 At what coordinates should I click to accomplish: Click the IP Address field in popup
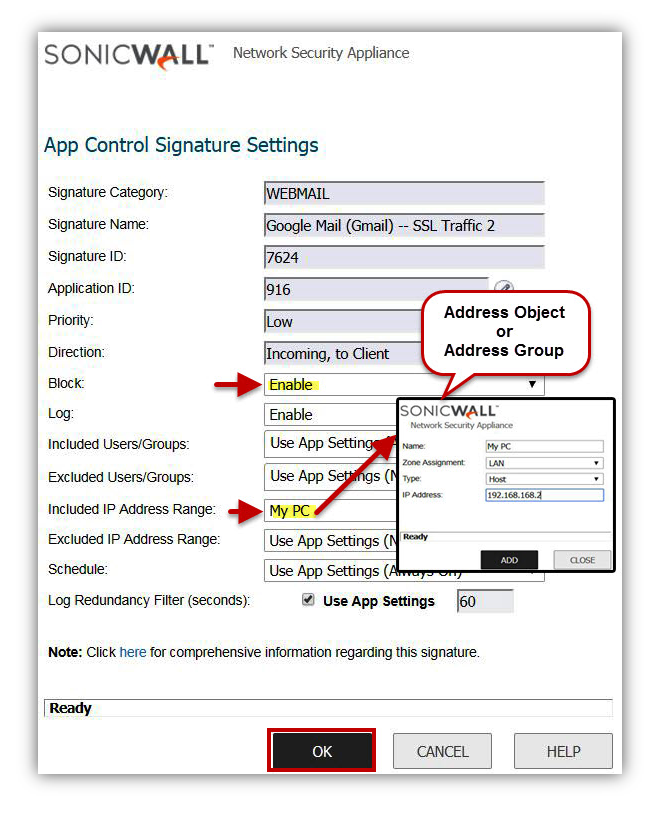point(543,495)
